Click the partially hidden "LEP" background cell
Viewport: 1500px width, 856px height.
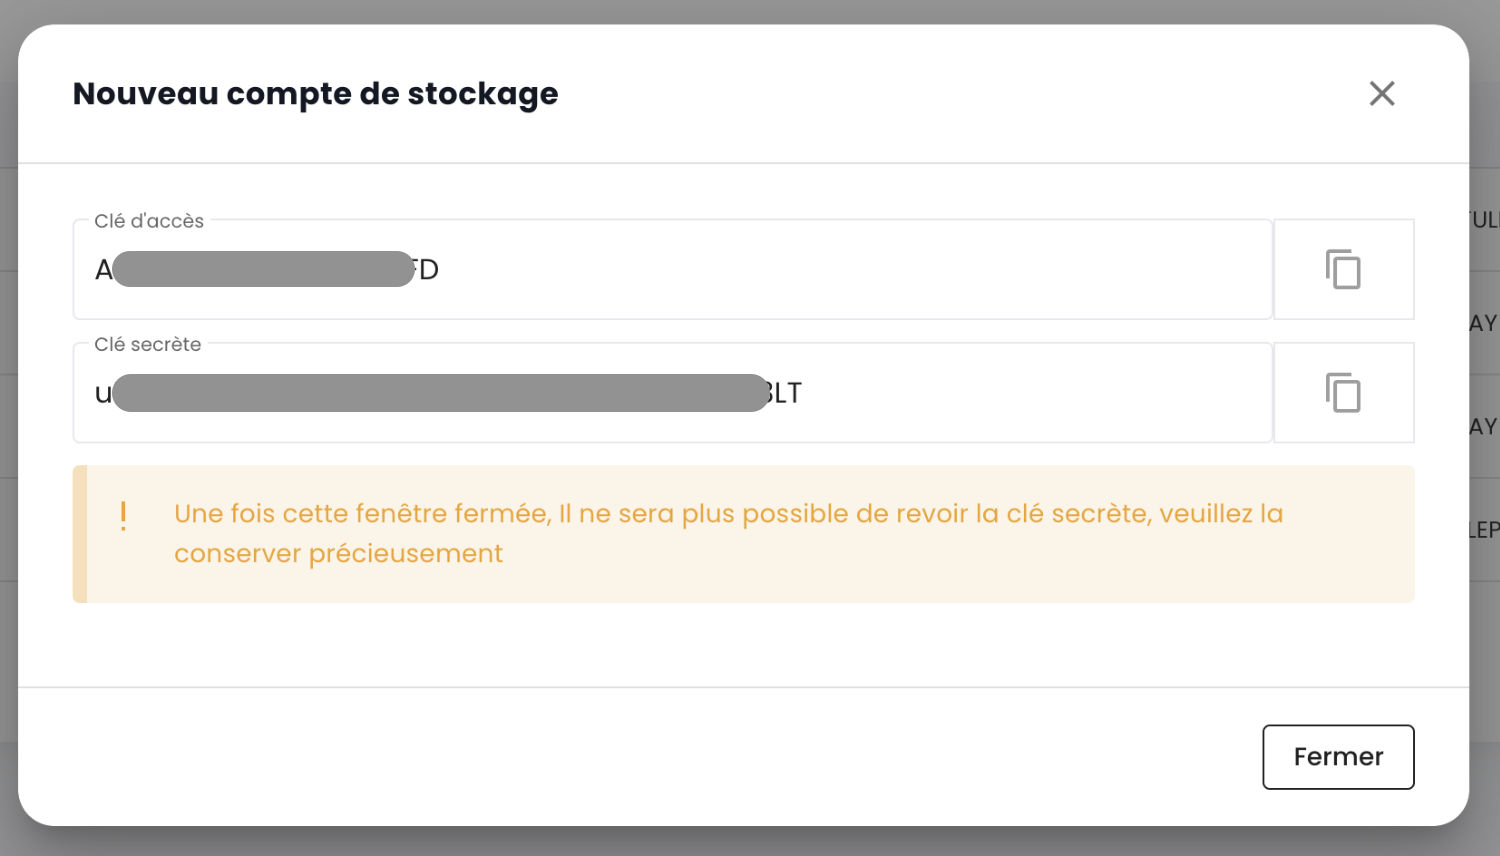coord(1485,530)
